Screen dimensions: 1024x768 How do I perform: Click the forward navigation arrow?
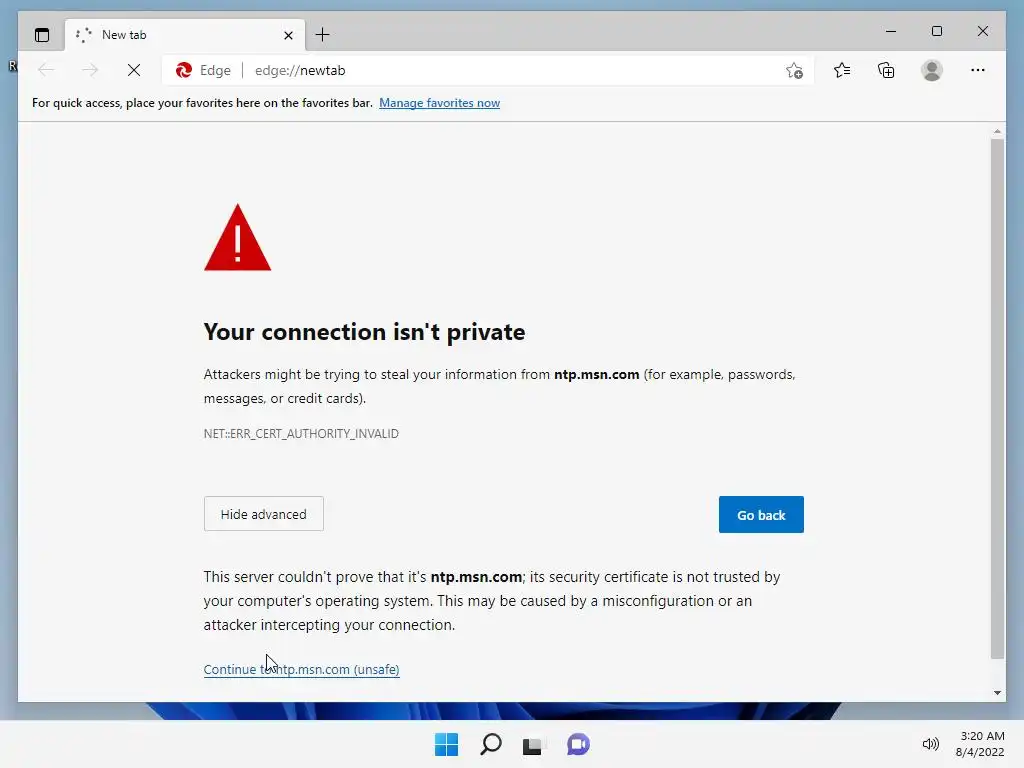pyautogui.click(x=89, y=71)
